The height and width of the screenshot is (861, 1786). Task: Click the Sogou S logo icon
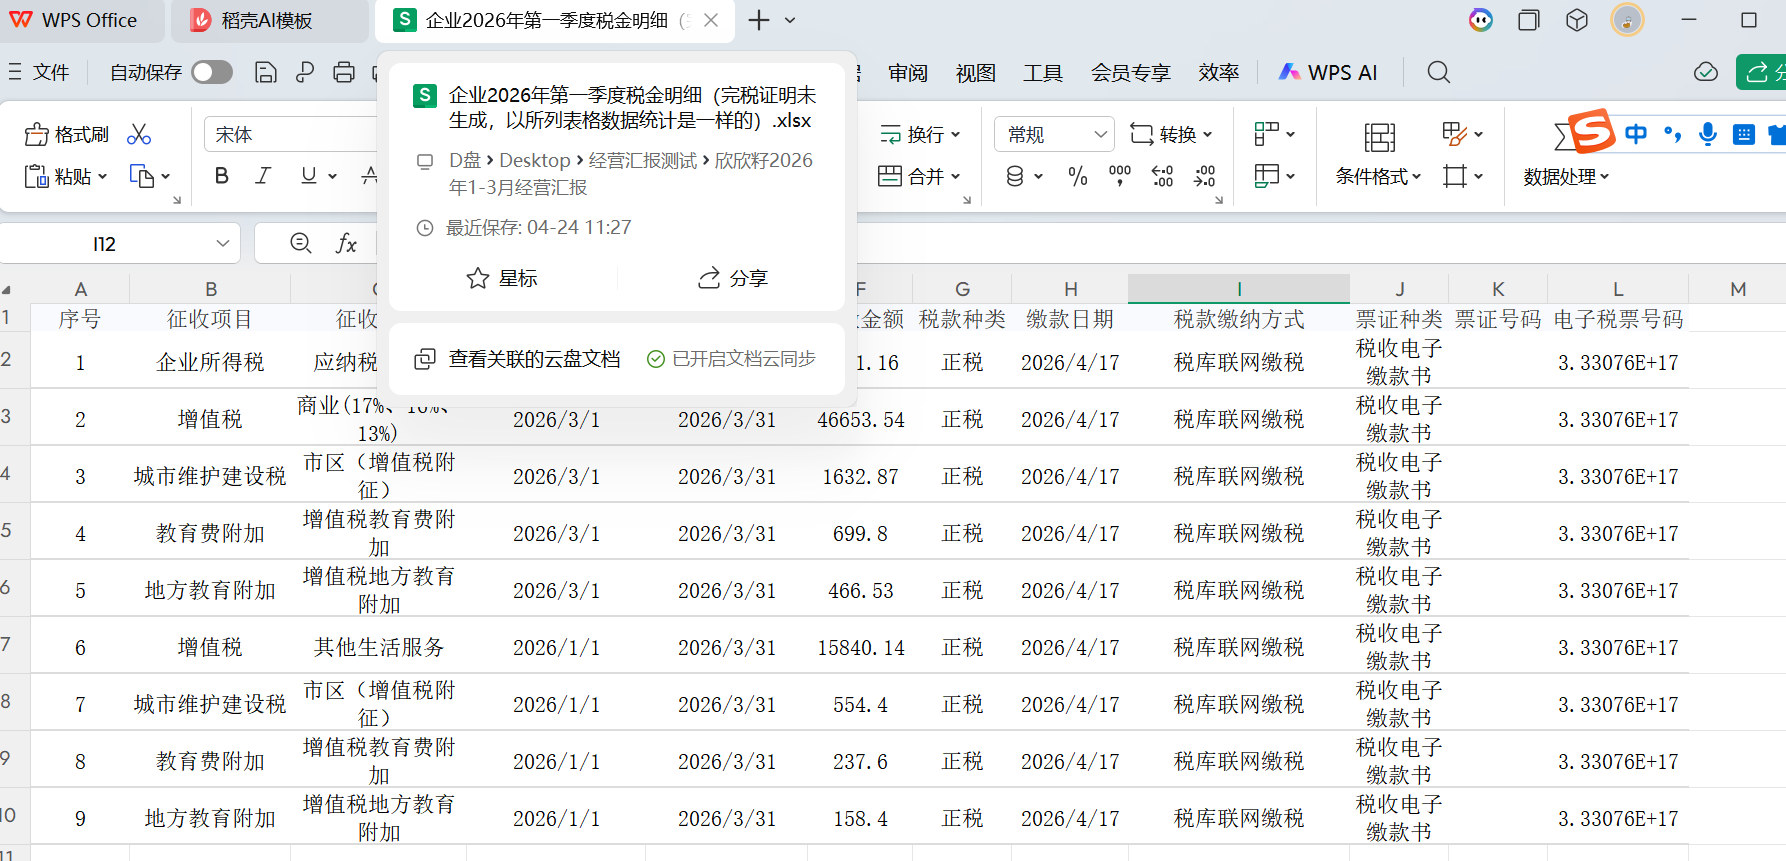[x=1590, y=131]
